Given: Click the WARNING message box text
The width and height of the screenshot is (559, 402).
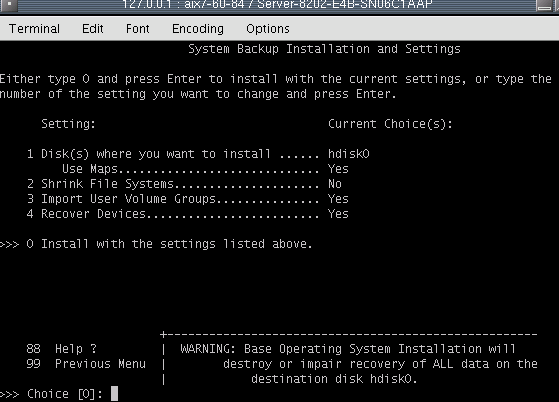Looking at the screenshot, I should pyautogui.click(x=359, y=364).
